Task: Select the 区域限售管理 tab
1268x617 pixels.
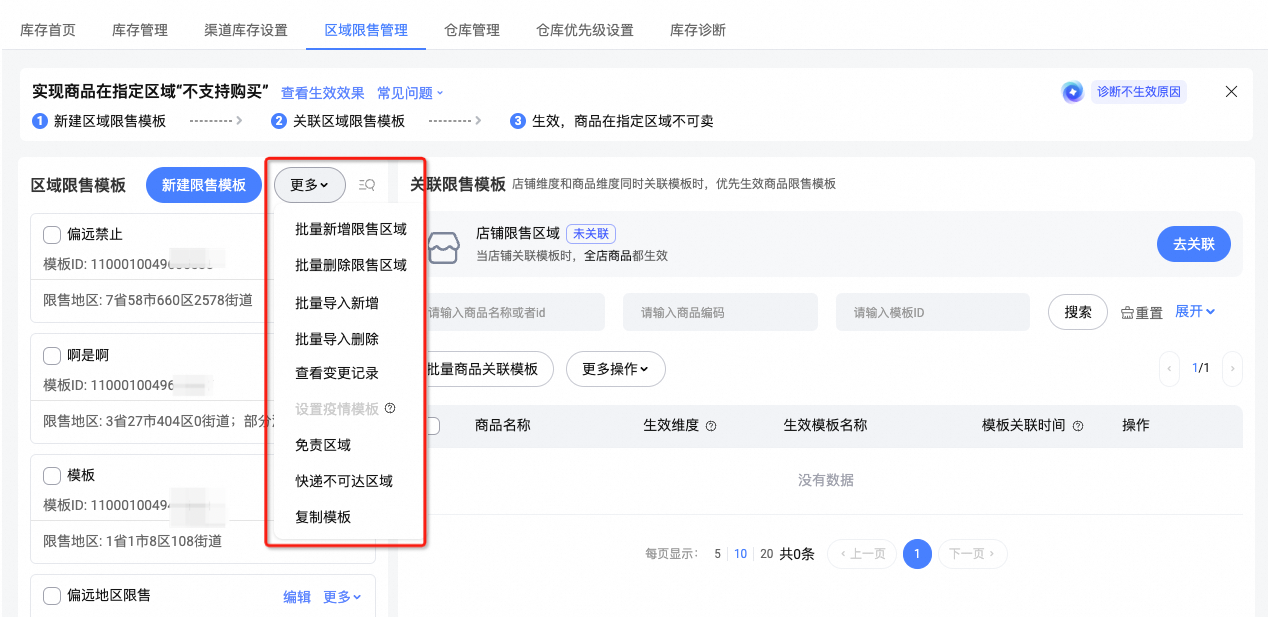Action: pyautogui.click(x=366, y=30)
